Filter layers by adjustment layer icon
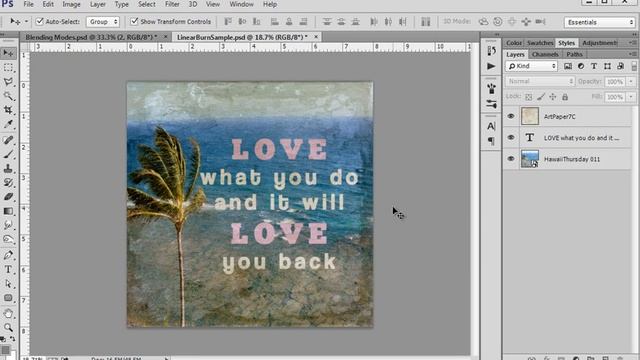The height and width of the screenshot is (360, 640). coord(581,66)
